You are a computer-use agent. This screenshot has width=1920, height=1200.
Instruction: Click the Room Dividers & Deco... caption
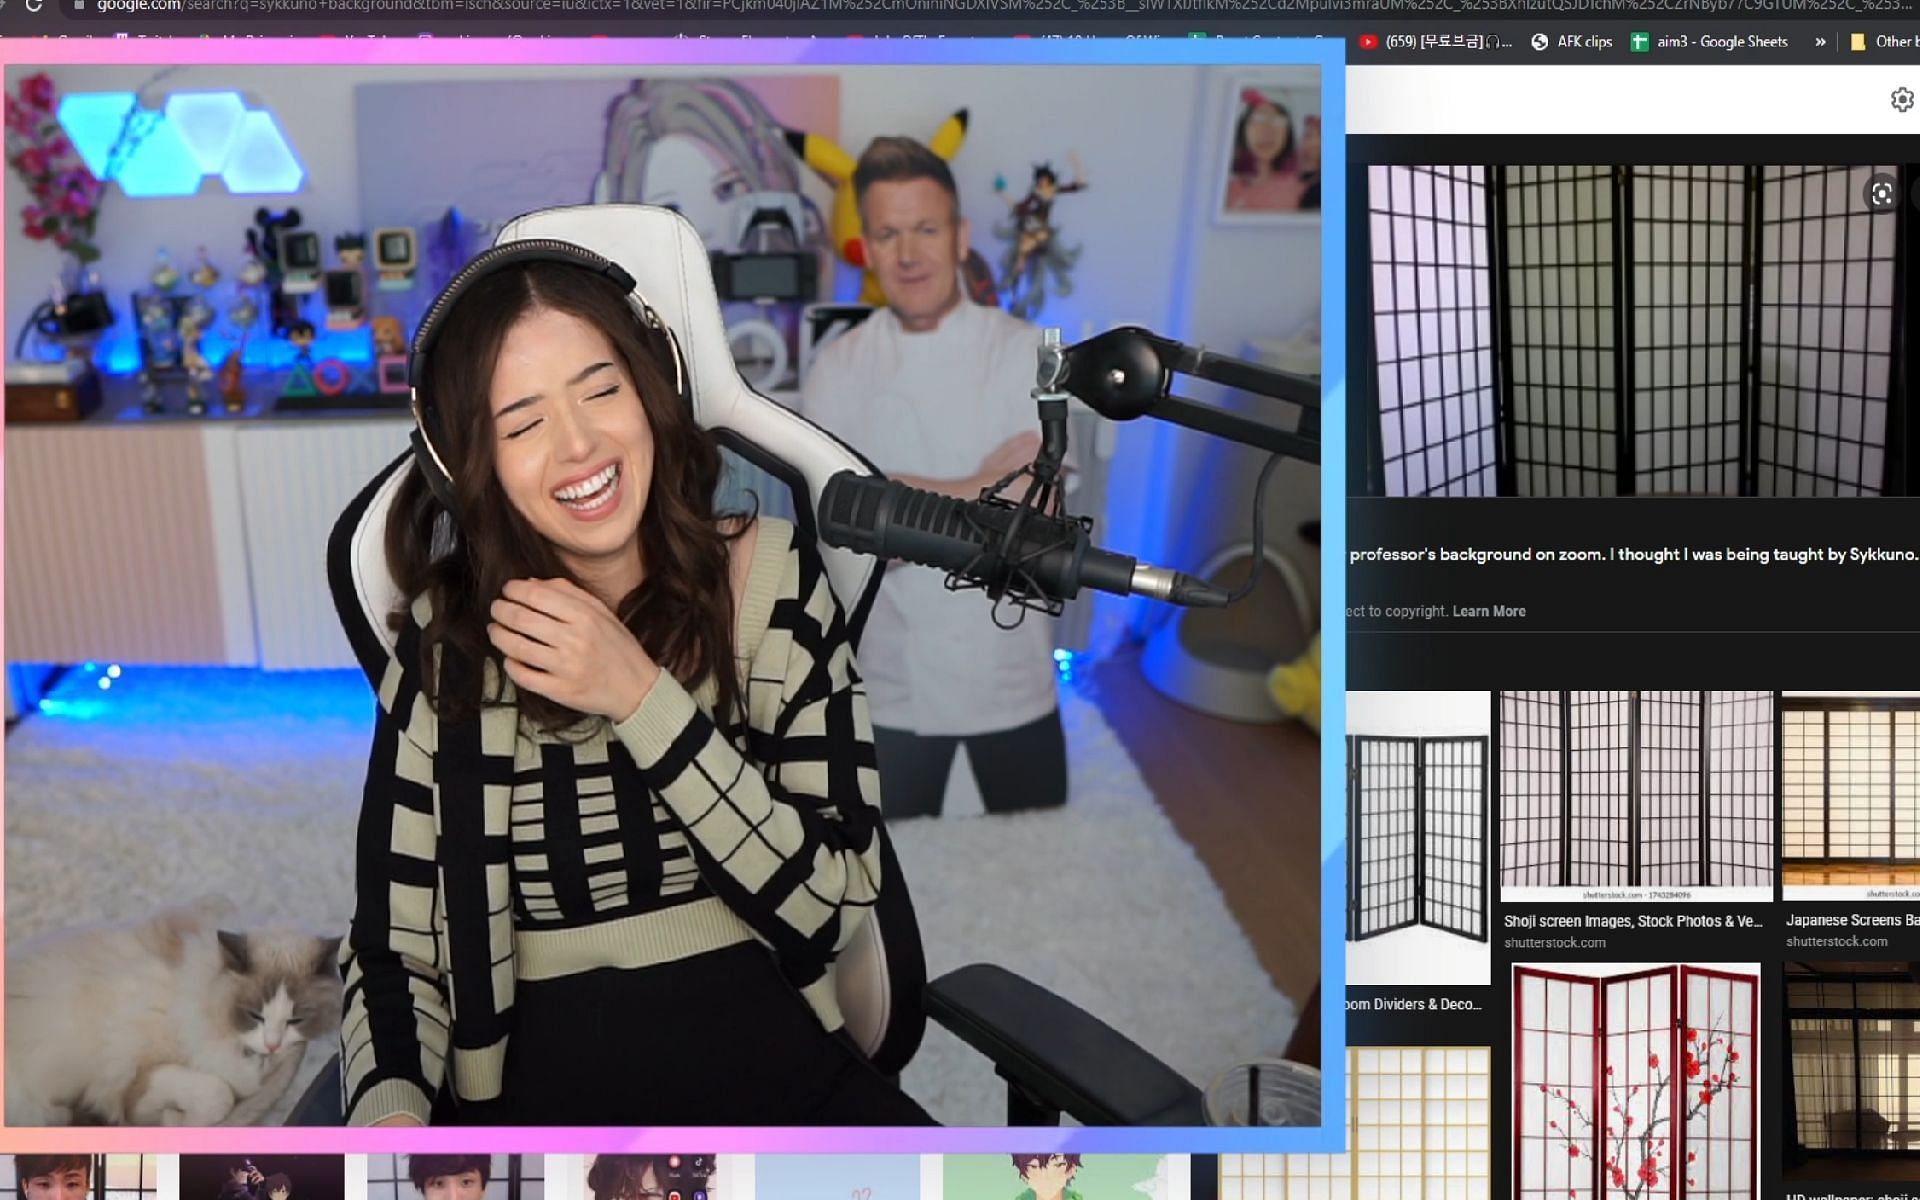(1415, 1004)
